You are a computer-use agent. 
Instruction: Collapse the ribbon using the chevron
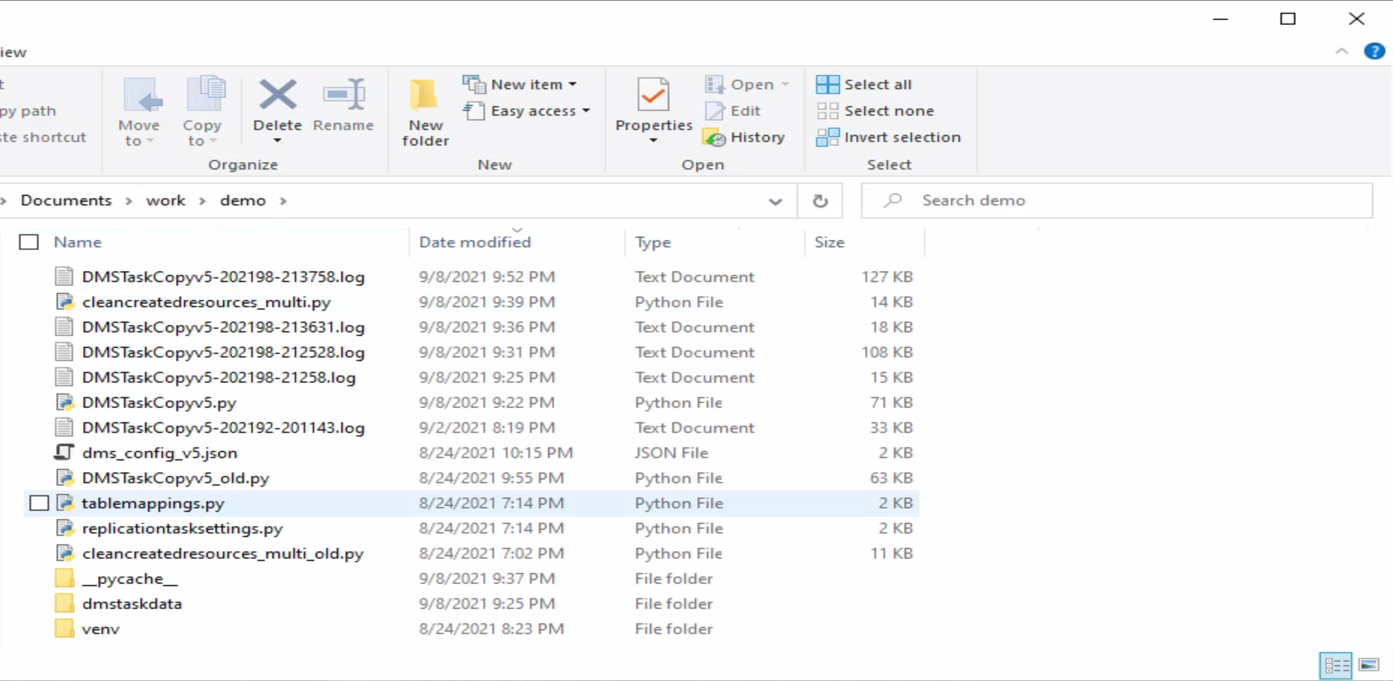coord(1341,52)
